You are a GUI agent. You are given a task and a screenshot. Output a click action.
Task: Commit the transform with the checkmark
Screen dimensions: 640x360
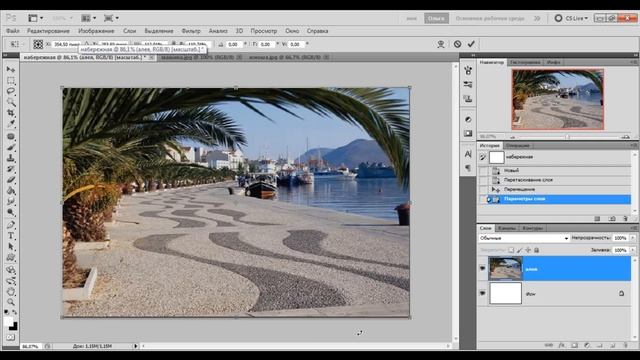[x=471, y=44]
